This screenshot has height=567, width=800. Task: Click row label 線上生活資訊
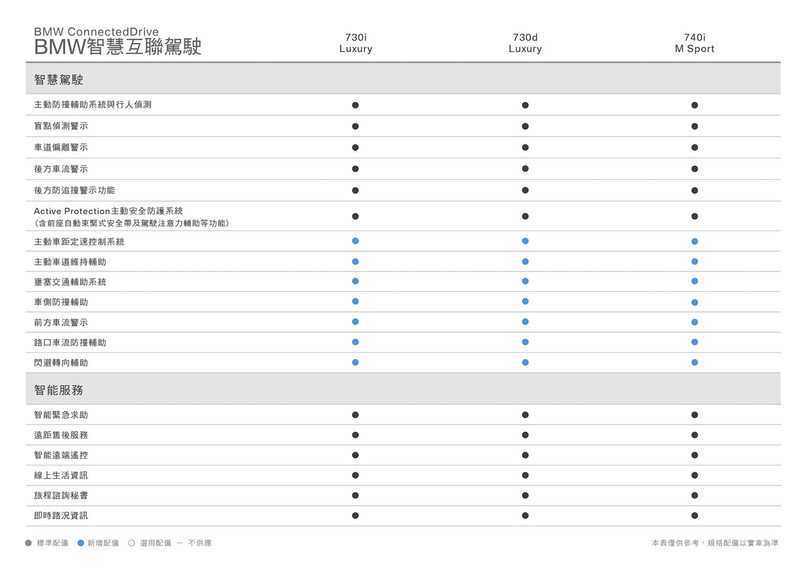[x=61, y=475]
